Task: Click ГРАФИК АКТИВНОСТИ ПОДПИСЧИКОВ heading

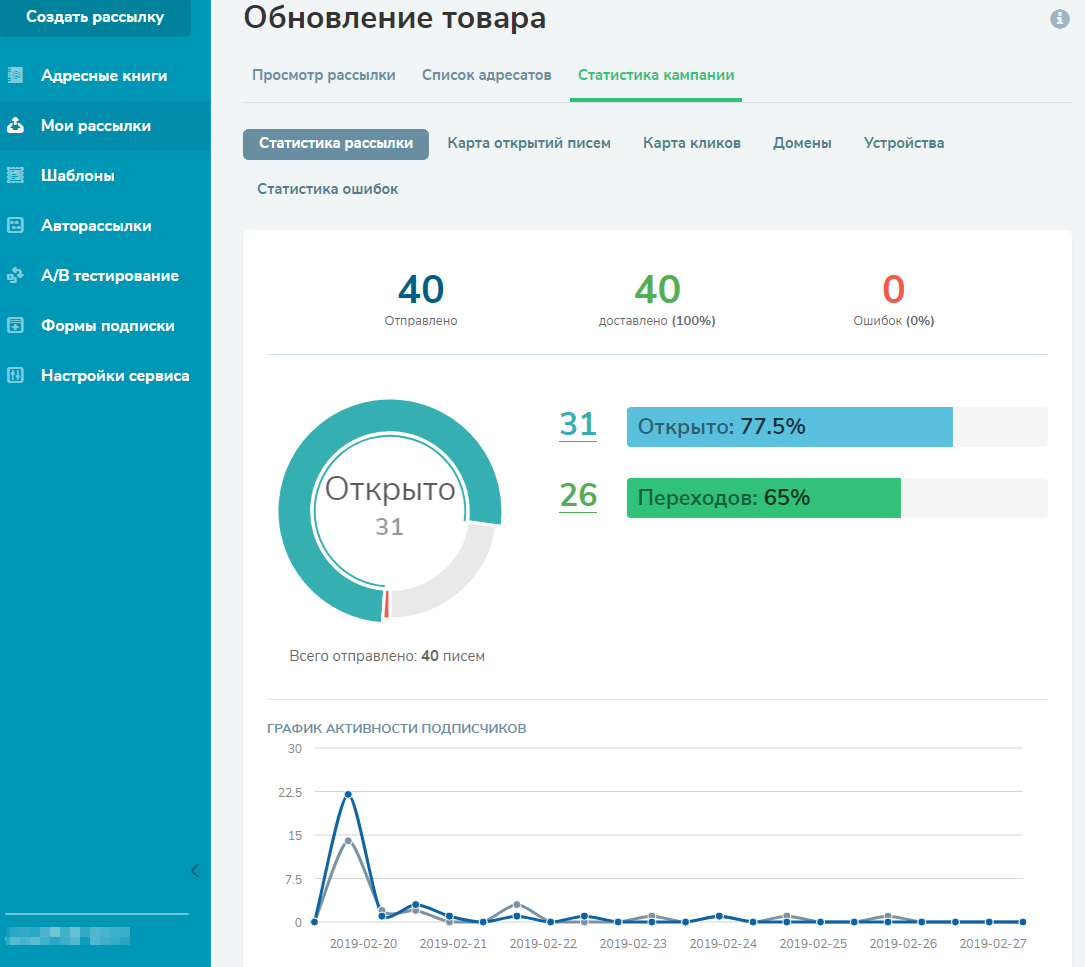Action: pyautogui.click(x=396, y=728)
